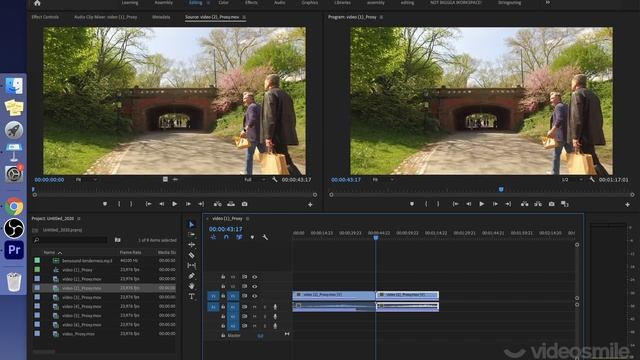Switch to the Effects workspace

[x=251, y=2]
